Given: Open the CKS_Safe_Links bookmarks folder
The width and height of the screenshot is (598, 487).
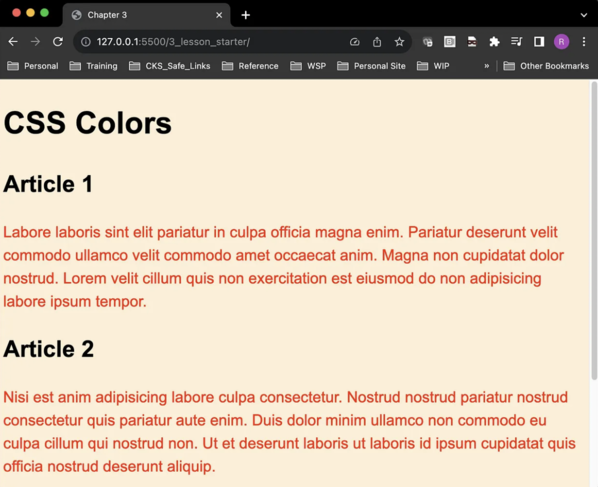Looking at the screenshot, I should [x=169, y=66].
